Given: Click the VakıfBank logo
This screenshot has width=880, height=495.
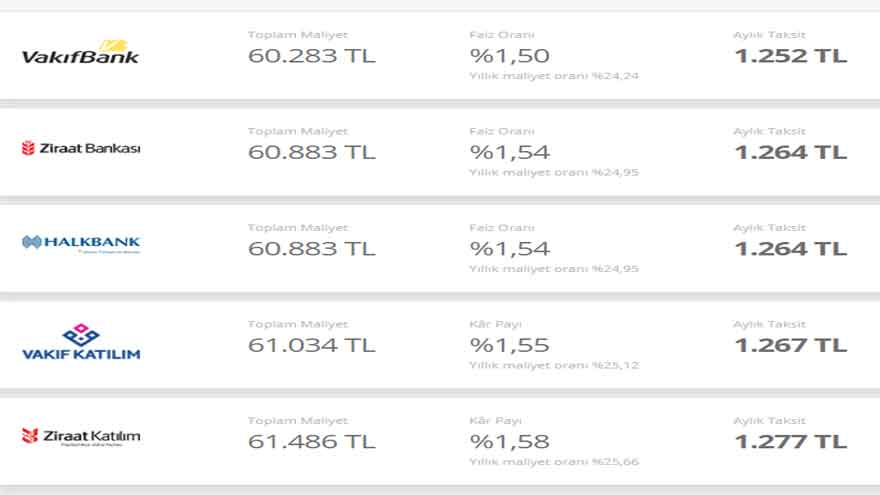Looking at the screenshot, I should click(80, 52).
